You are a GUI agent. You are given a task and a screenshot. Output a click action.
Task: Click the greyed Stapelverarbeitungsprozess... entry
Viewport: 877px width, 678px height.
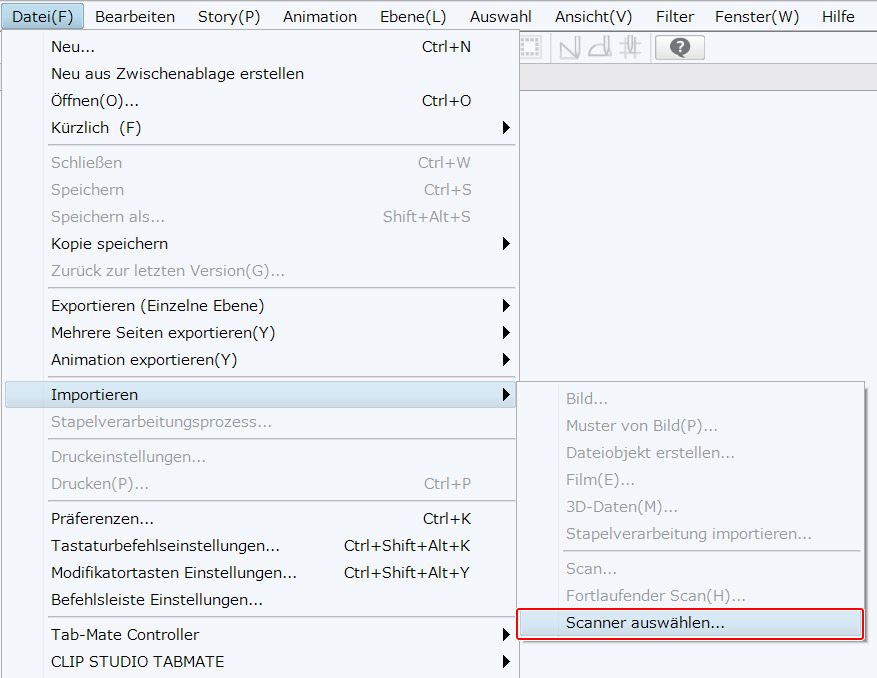(260, 422)
